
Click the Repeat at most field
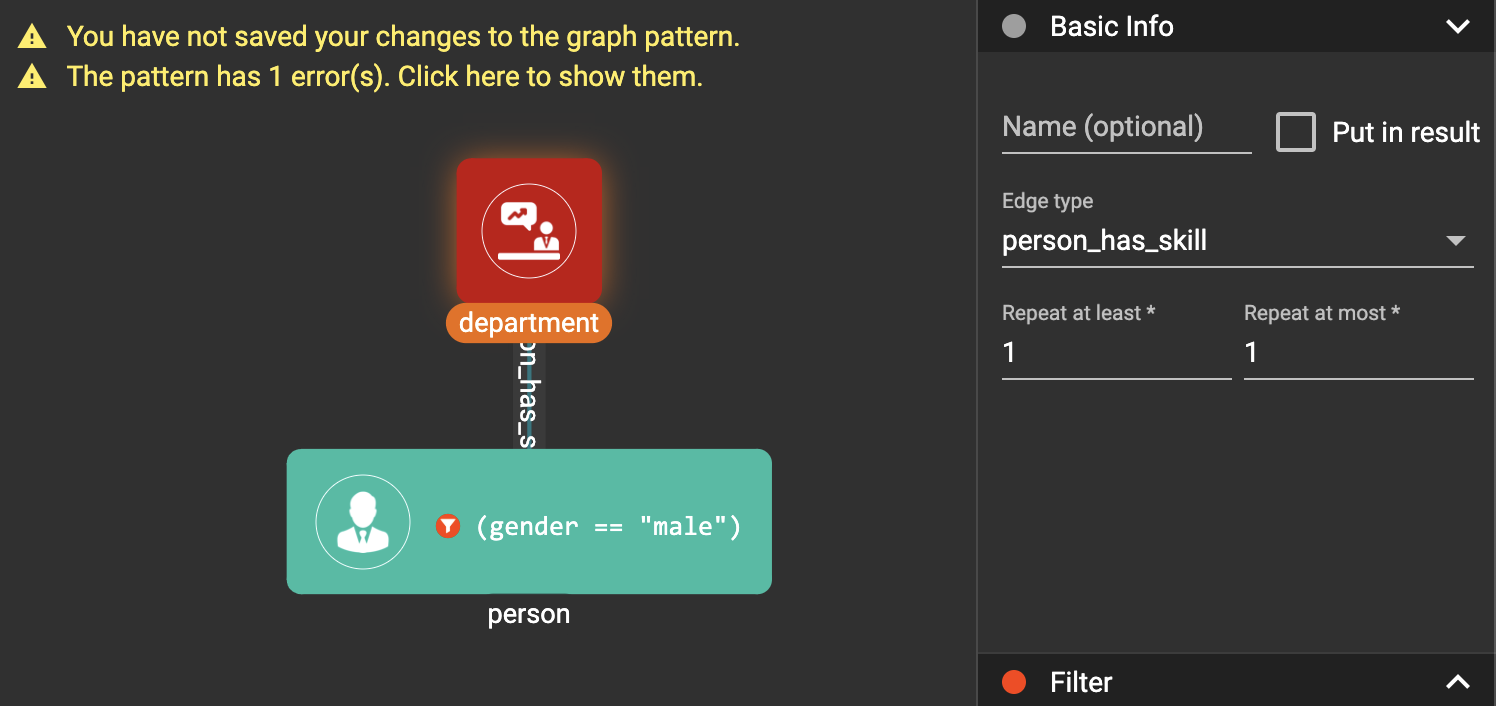click(x=1358, y=353)
